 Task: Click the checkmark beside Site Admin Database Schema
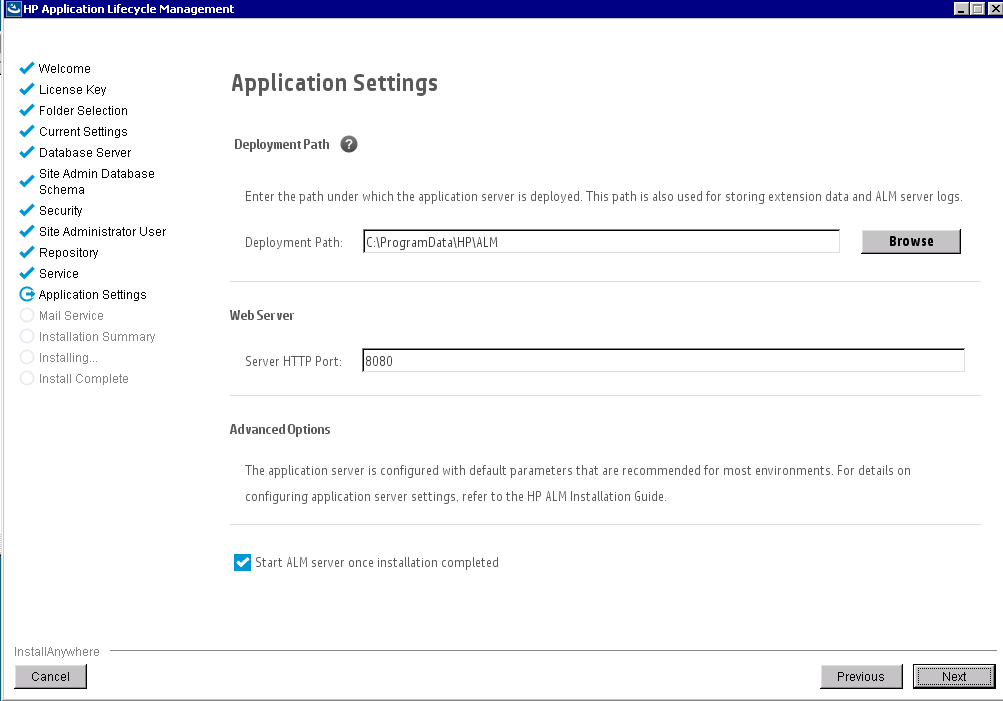pyautogui.click(x=27, y=181)
